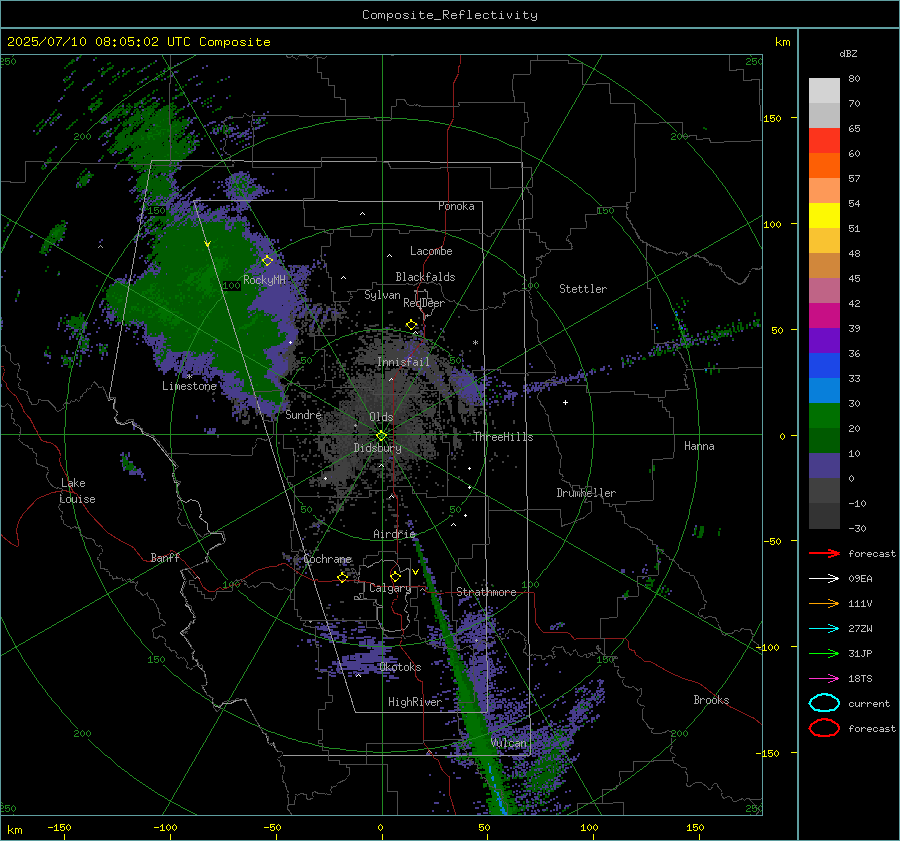Click the '111V' legend label
900x841 pixels.
tap(860, 603)
